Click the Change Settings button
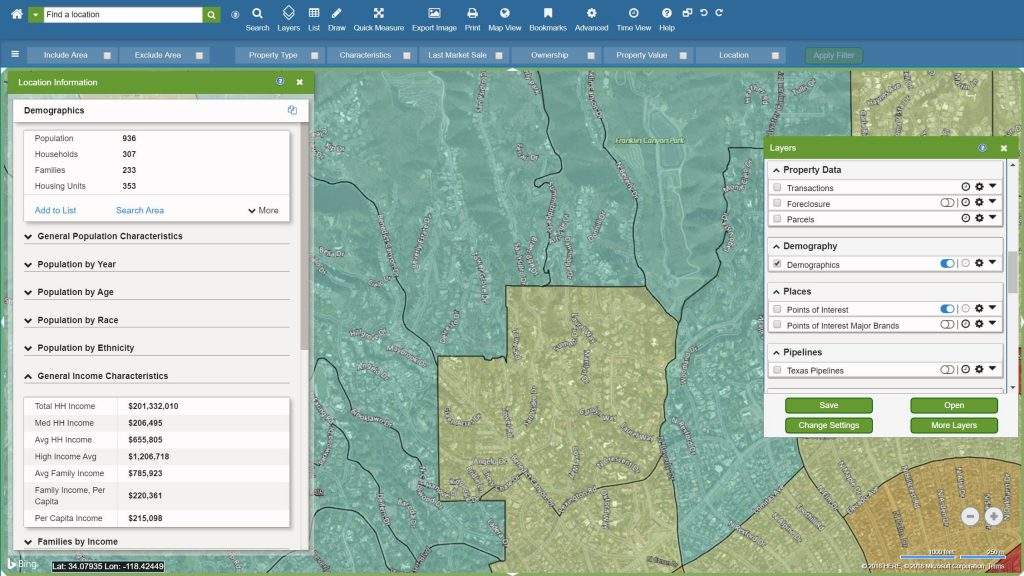The height and width of the screenshot is (576, 1024). click(x=828, y=425)
